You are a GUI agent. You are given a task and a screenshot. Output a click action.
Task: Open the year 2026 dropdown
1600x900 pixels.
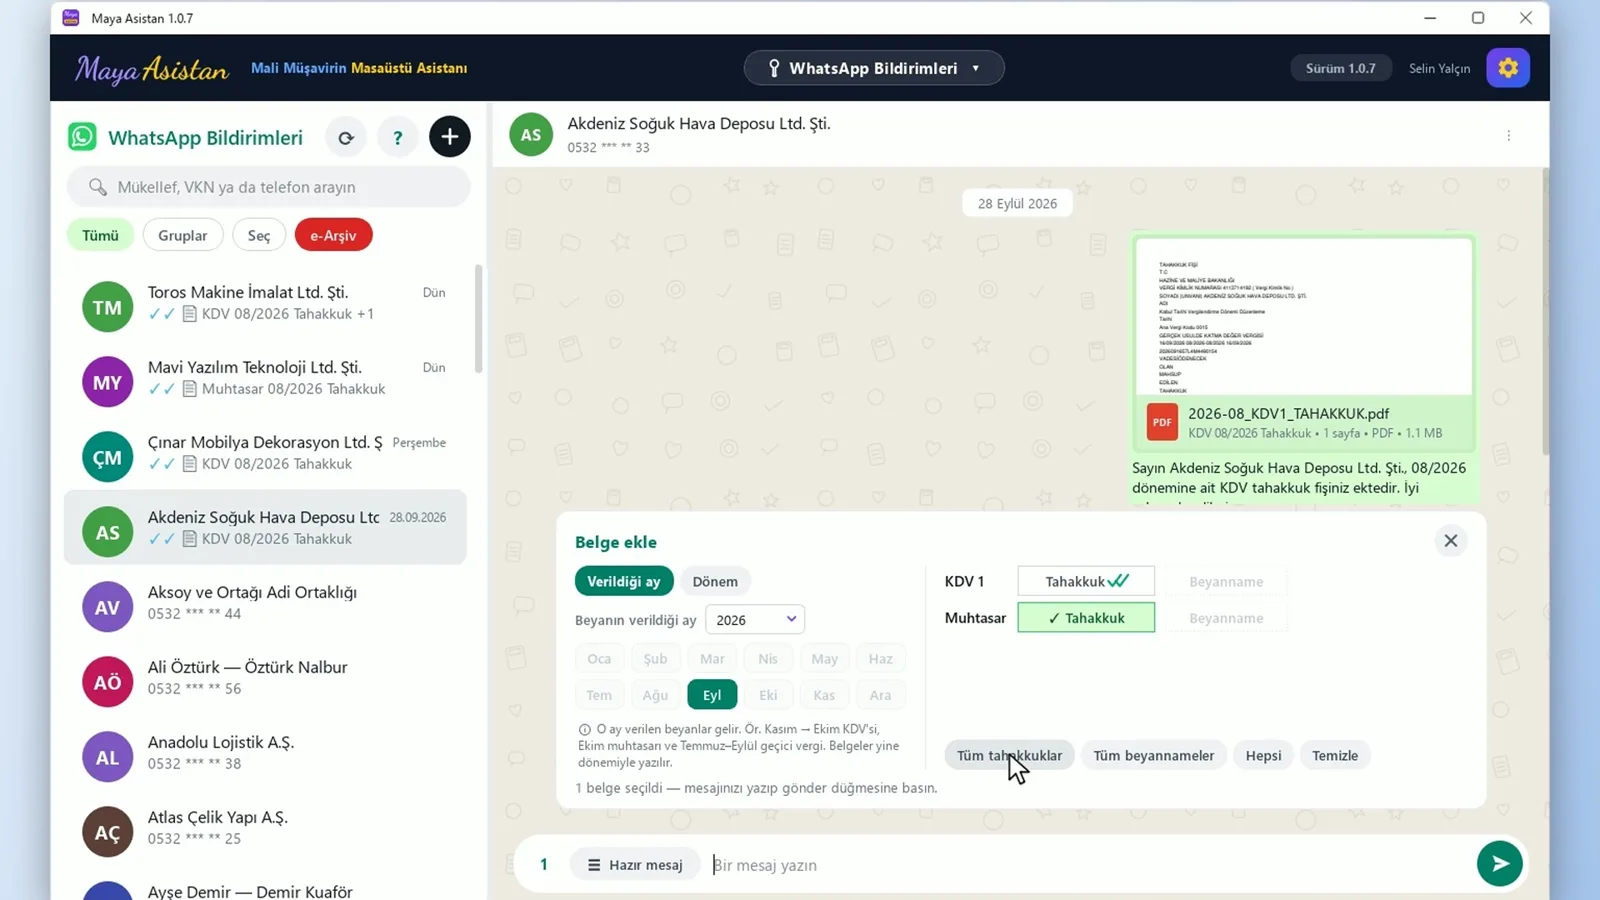[755, 620]
